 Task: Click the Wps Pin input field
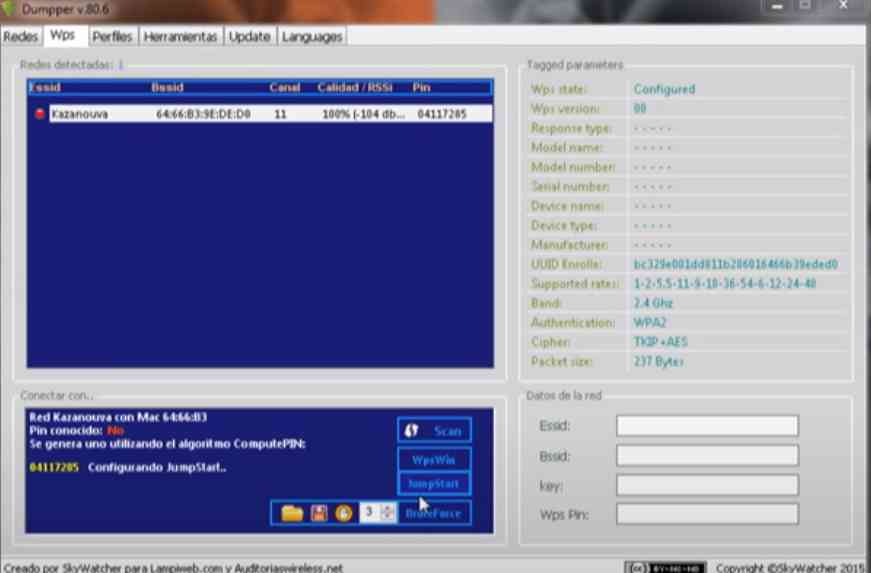click(707, 514)
